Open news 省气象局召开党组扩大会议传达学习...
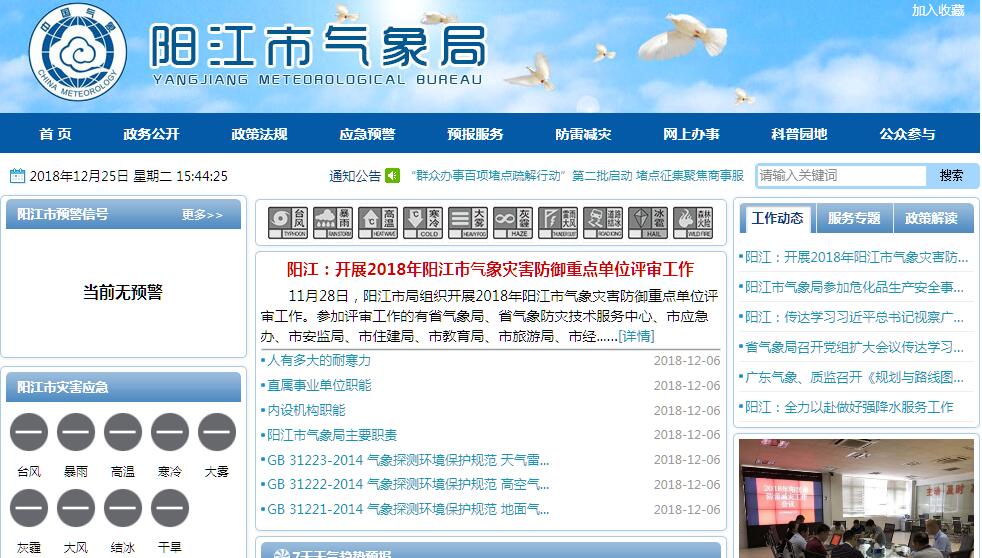The image size is (982, 558). [x=854, y=347]
